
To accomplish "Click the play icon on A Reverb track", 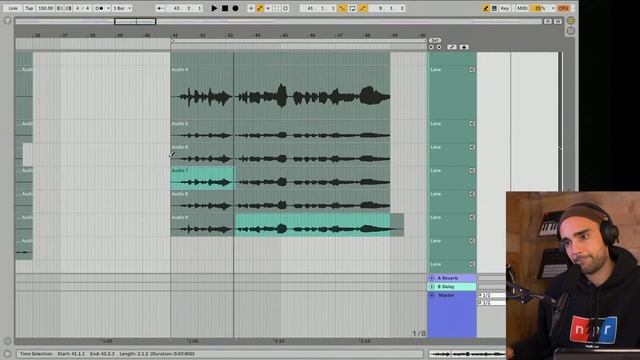I will [x=432, y=278].
